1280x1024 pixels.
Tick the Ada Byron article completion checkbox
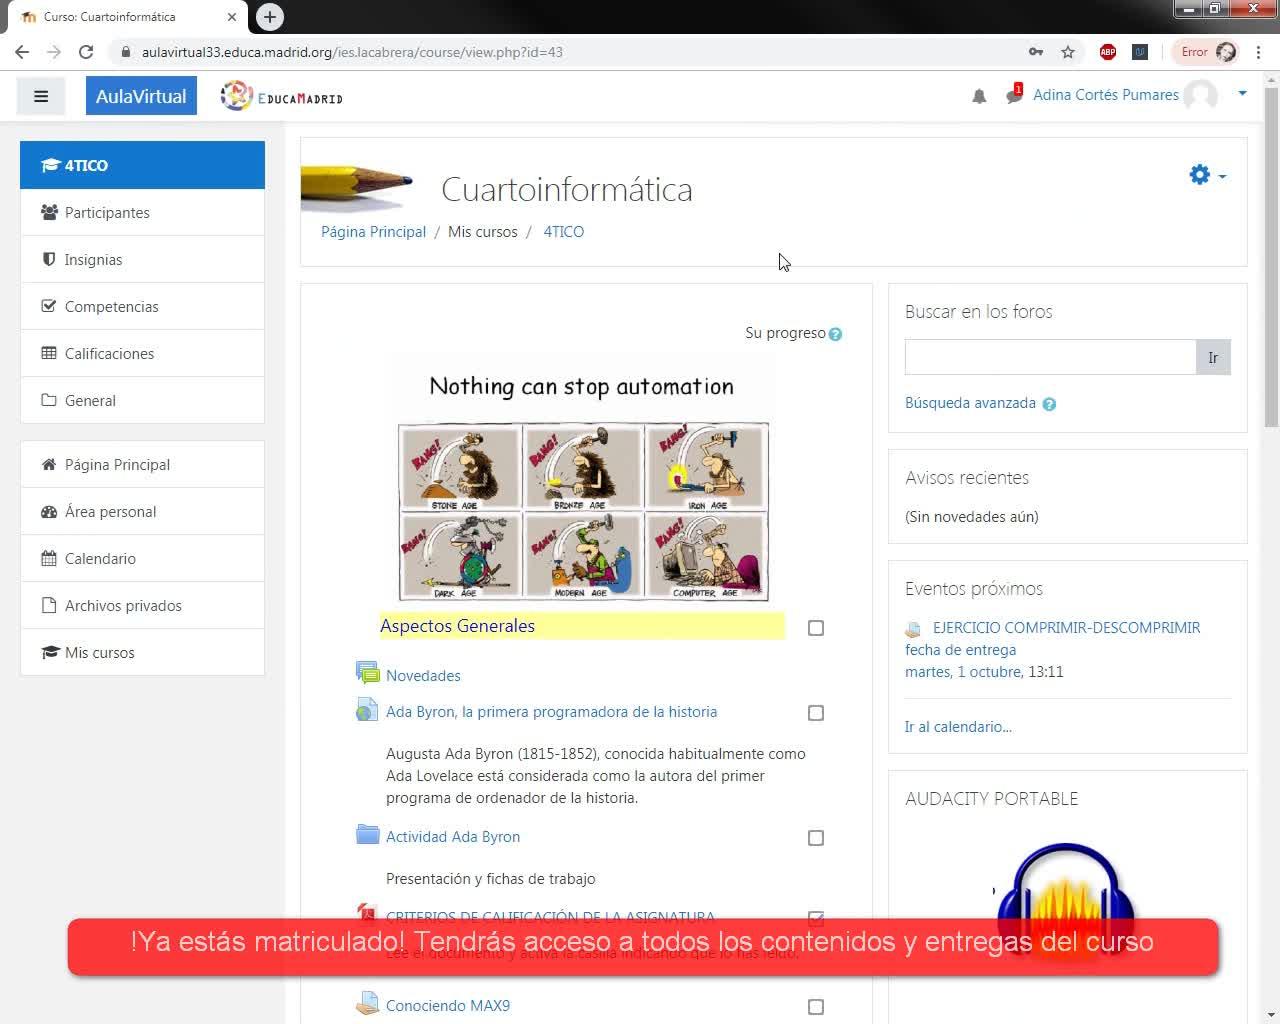pos(816,713)
